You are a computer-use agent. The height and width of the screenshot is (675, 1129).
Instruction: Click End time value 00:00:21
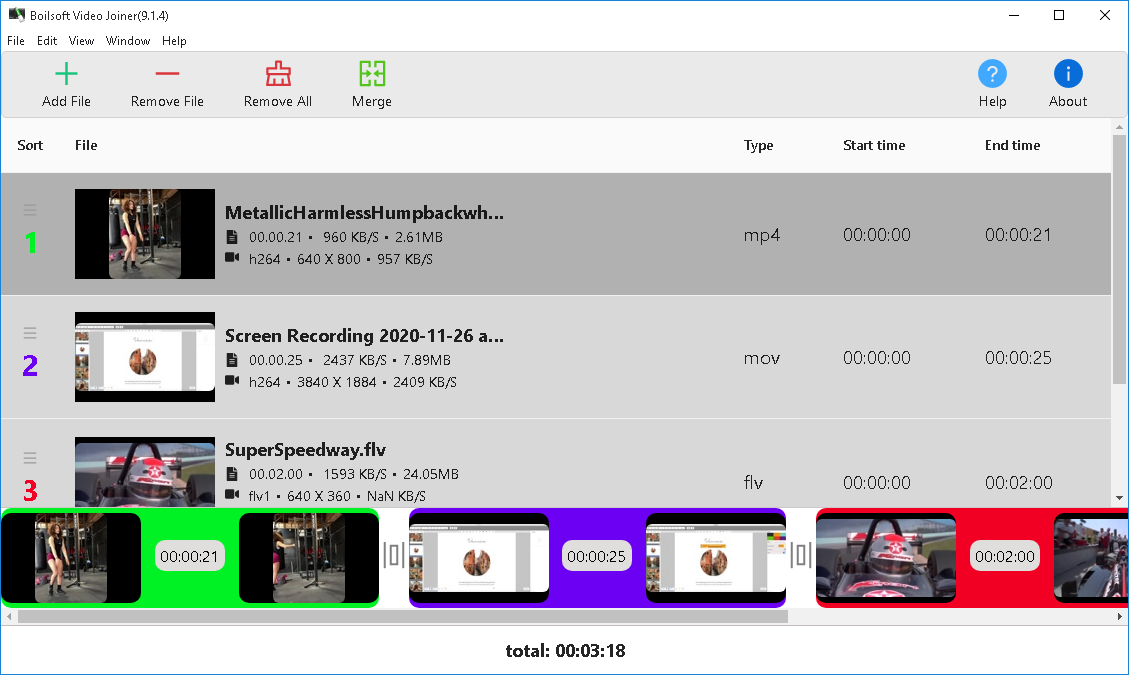click(x=1018, y=235)
